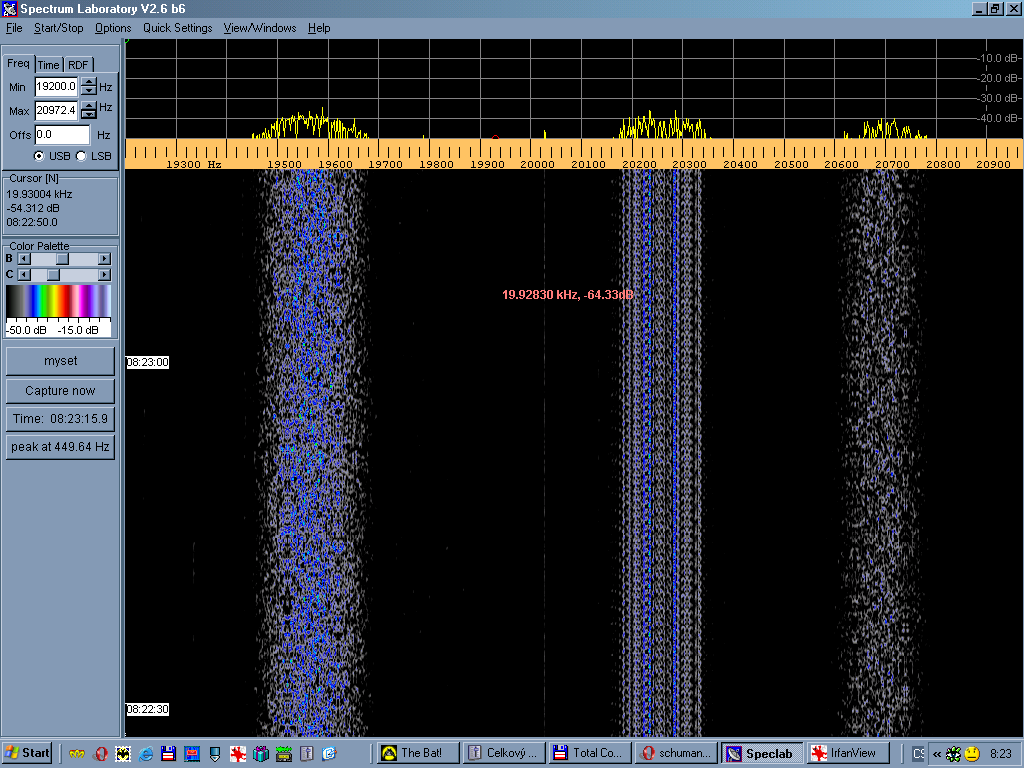
Task: Select the LSB radio button
Action: pos(81,156)
